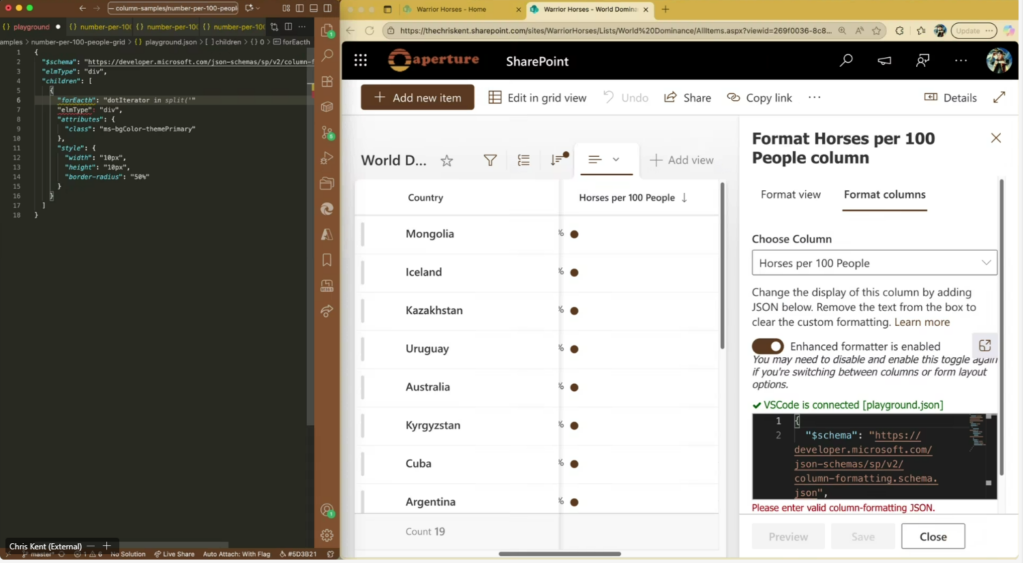Click the horizontal scrollbar under the list

[560, 554]
